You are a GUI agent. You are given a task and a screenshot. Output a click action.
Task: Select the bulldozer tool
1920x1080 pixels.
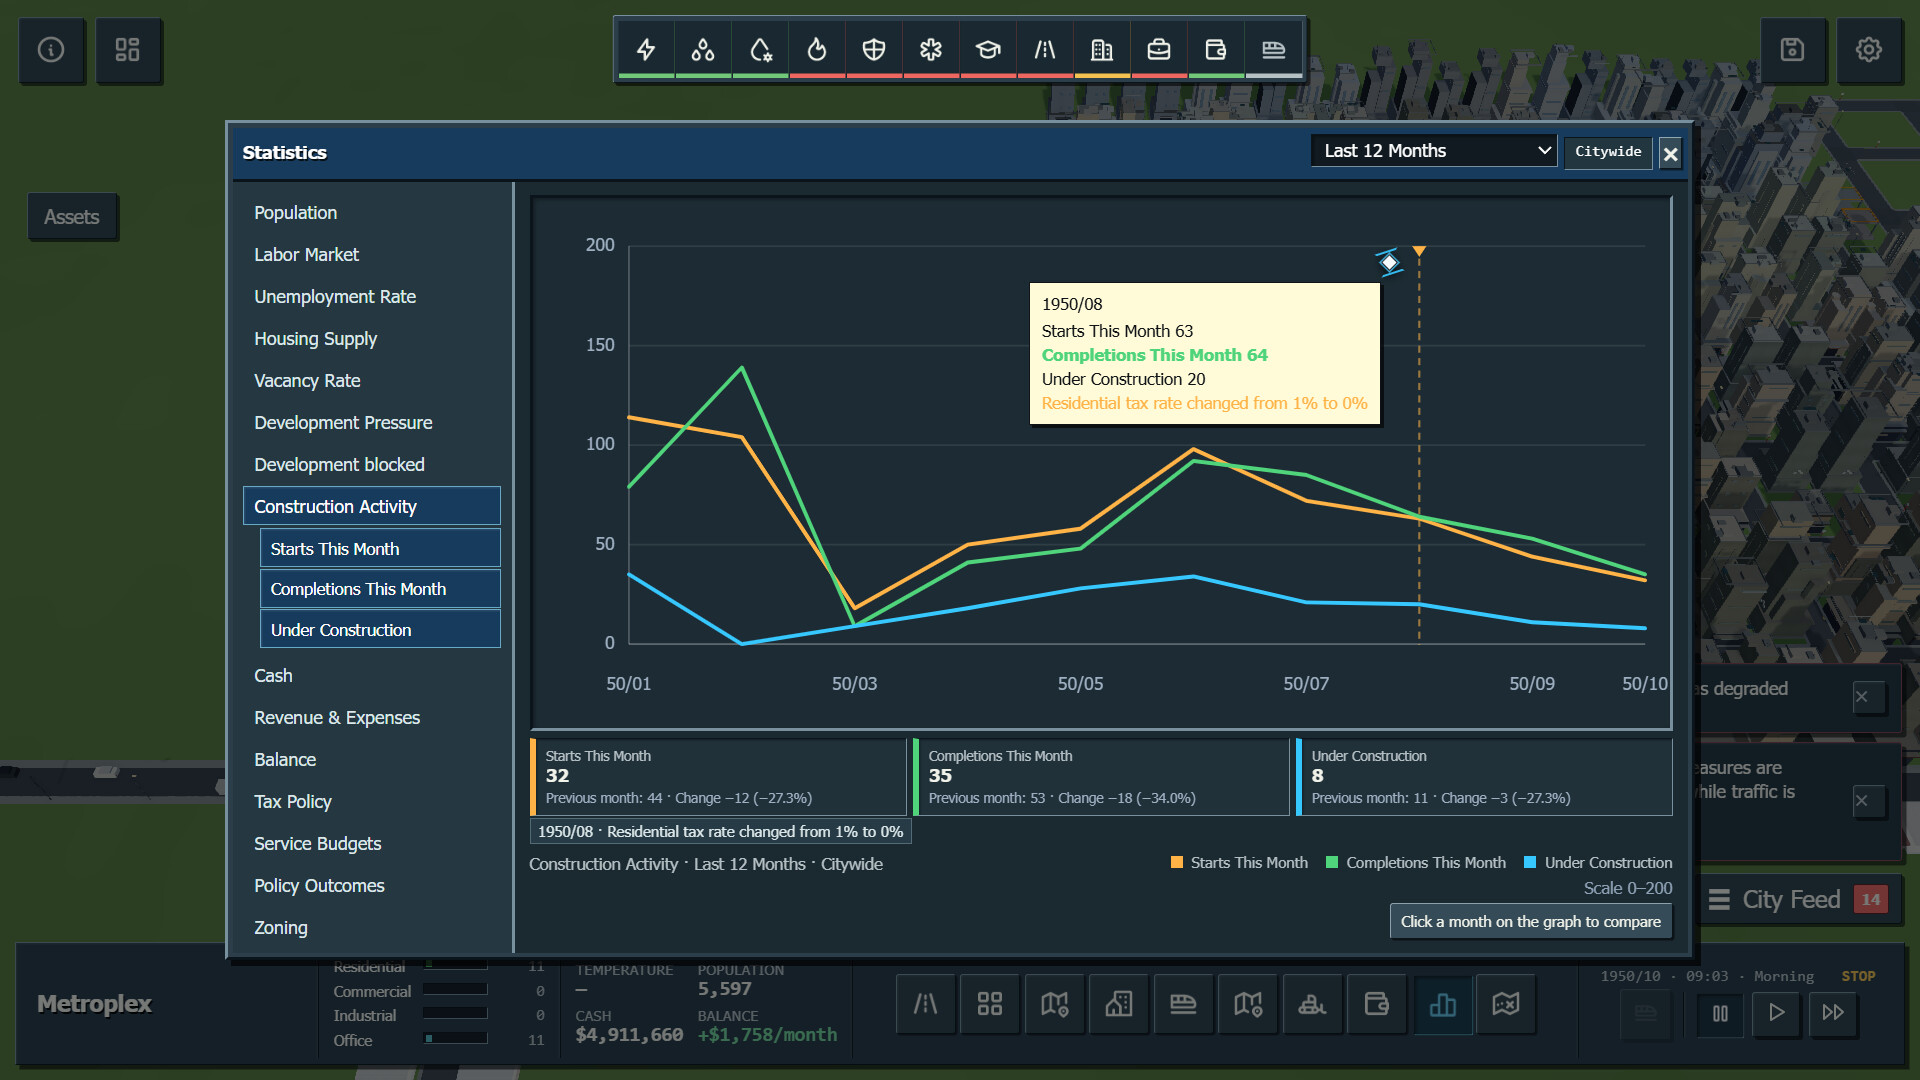[x=1312, y=1004]
